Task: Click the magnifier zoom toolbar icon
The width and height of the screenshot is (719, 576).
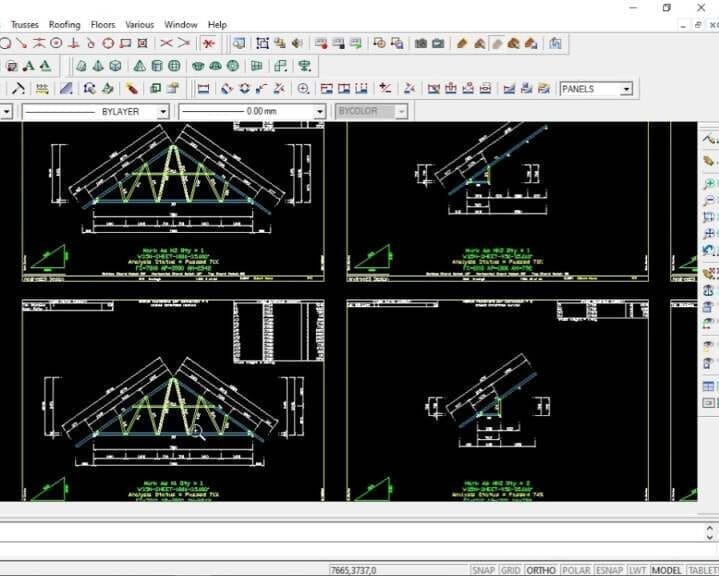Action: 302,89
